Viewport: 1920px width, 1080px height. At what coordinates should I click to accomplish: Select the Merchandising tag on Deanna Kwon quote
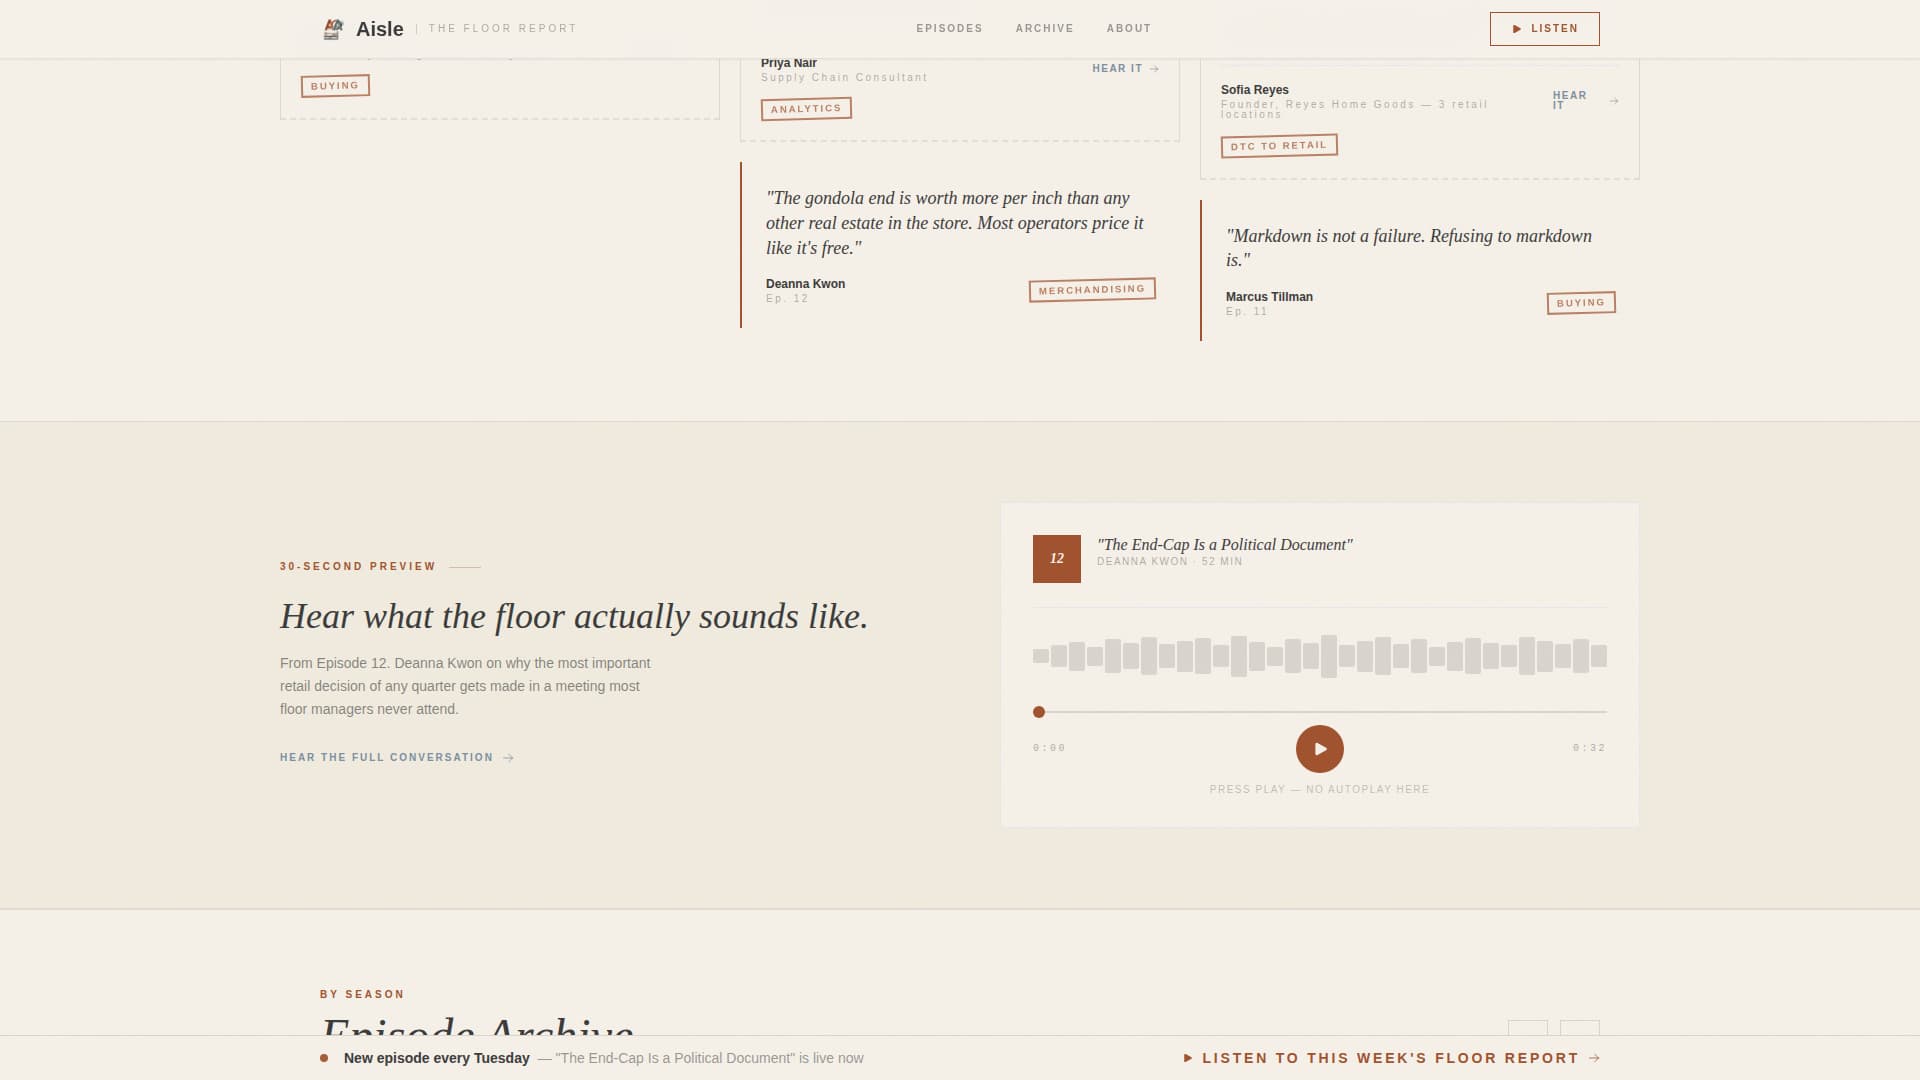click(1092, 290)
